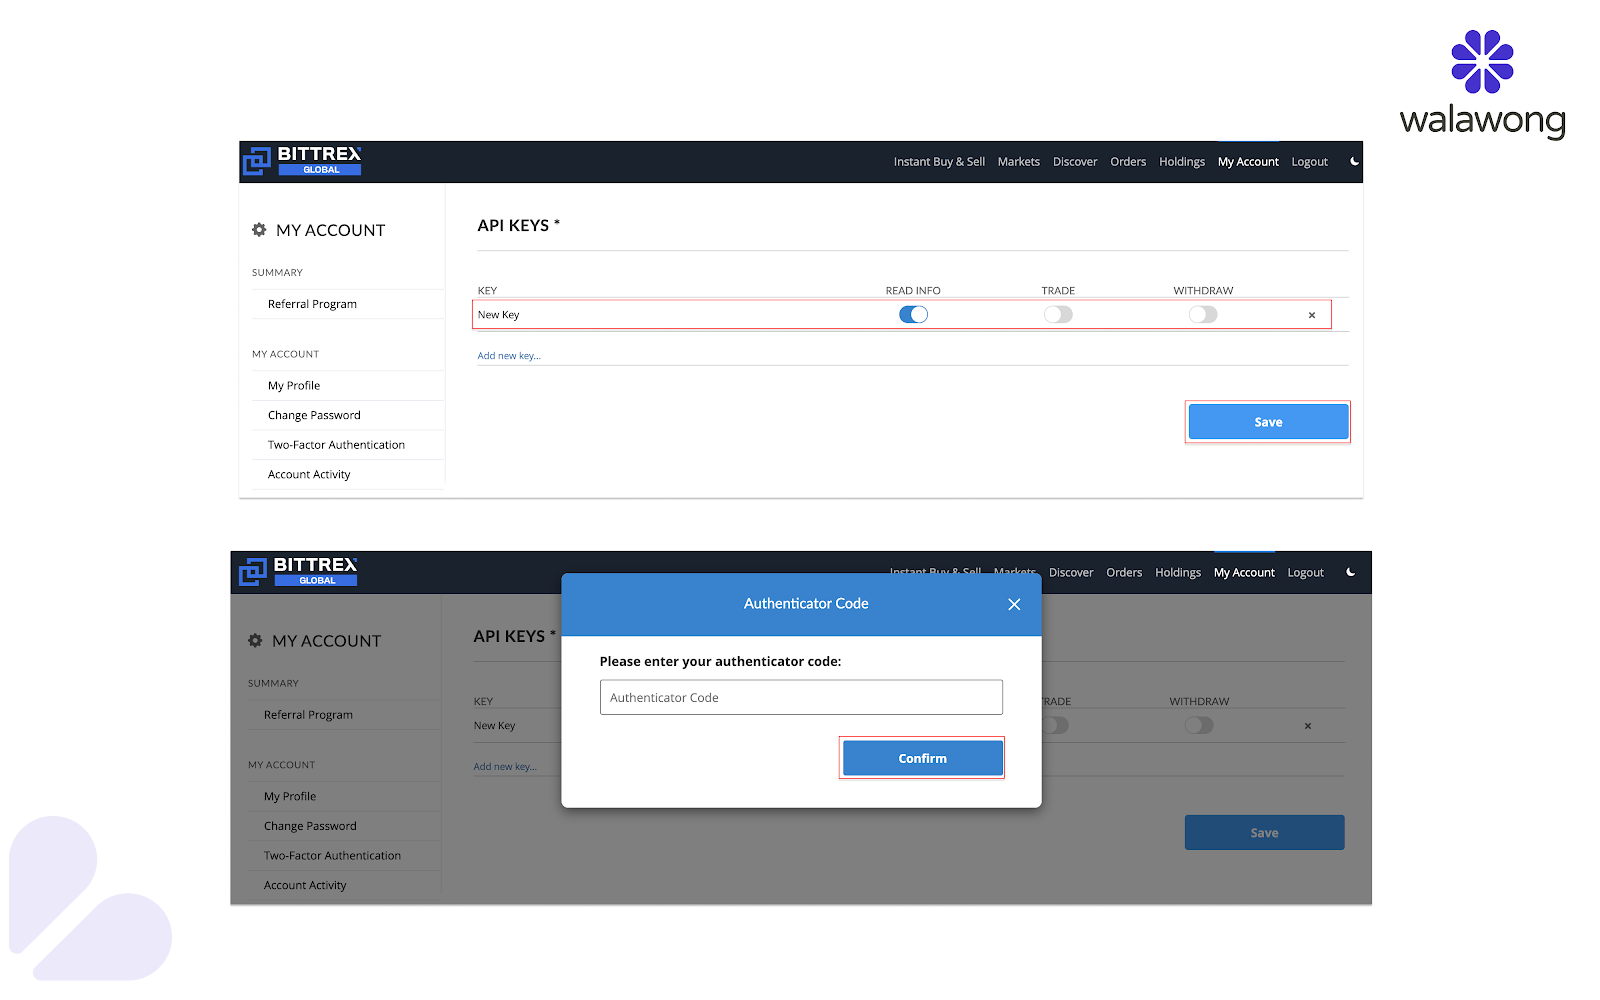Select My Account in the dimmed lower navigation

point(1244,573)
